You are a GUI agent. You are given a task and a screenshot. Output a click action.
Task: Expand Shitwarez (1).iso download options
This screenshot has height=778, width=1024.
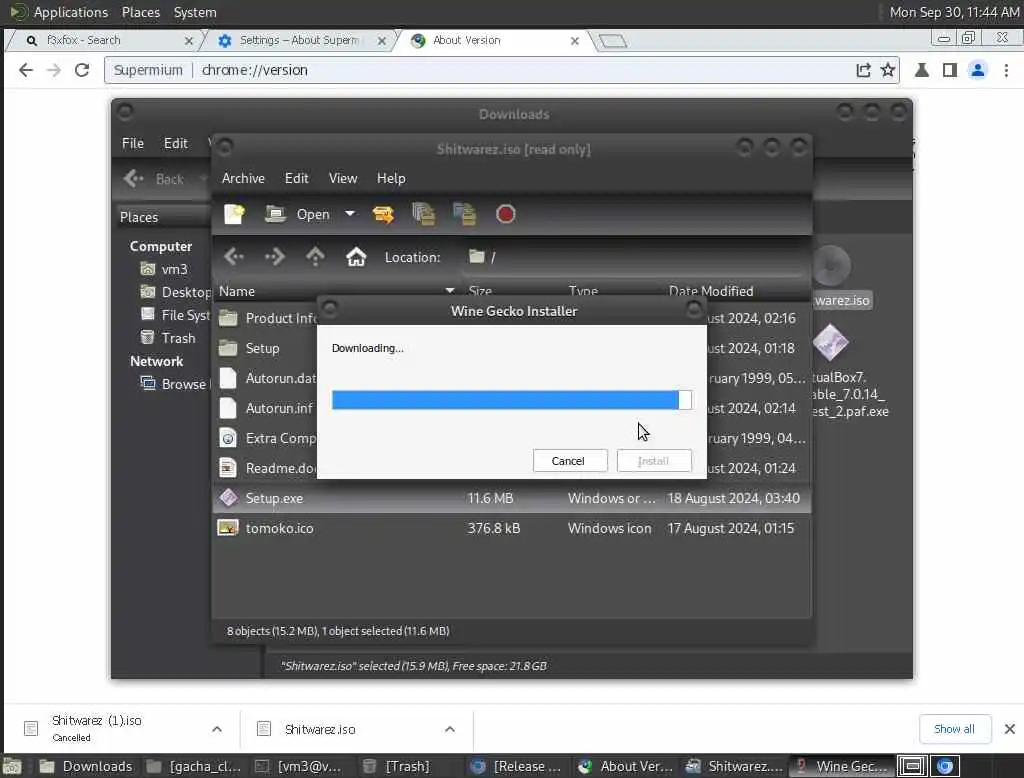[217, 729]
